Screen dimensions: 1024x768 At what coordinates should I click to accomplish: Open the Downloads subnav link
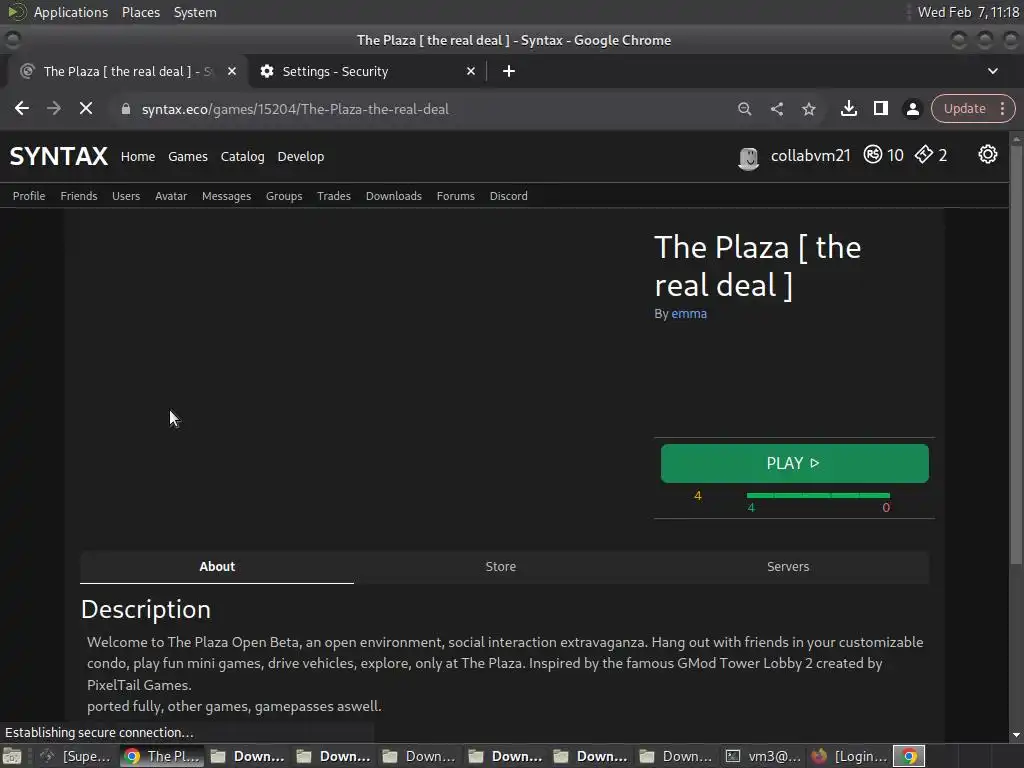click(394, 196)
